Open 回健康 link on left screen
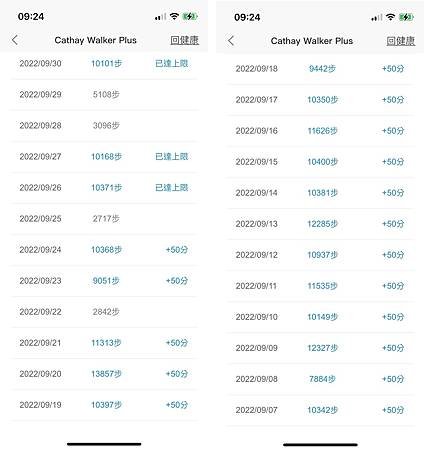The height and width of the screenshot is (450, 424). tap(184, 40)
